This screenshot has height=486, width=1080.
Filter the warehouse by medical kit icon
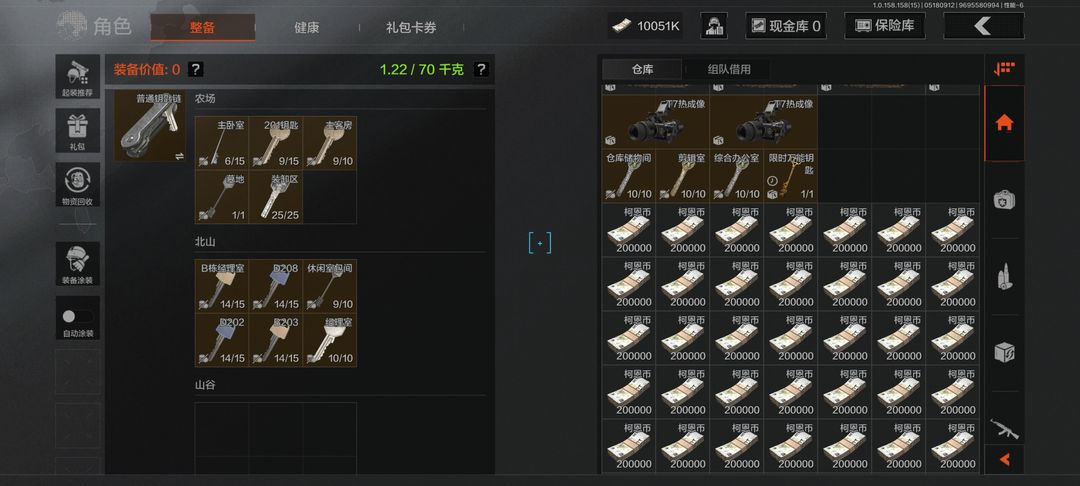coord(1004,200)
